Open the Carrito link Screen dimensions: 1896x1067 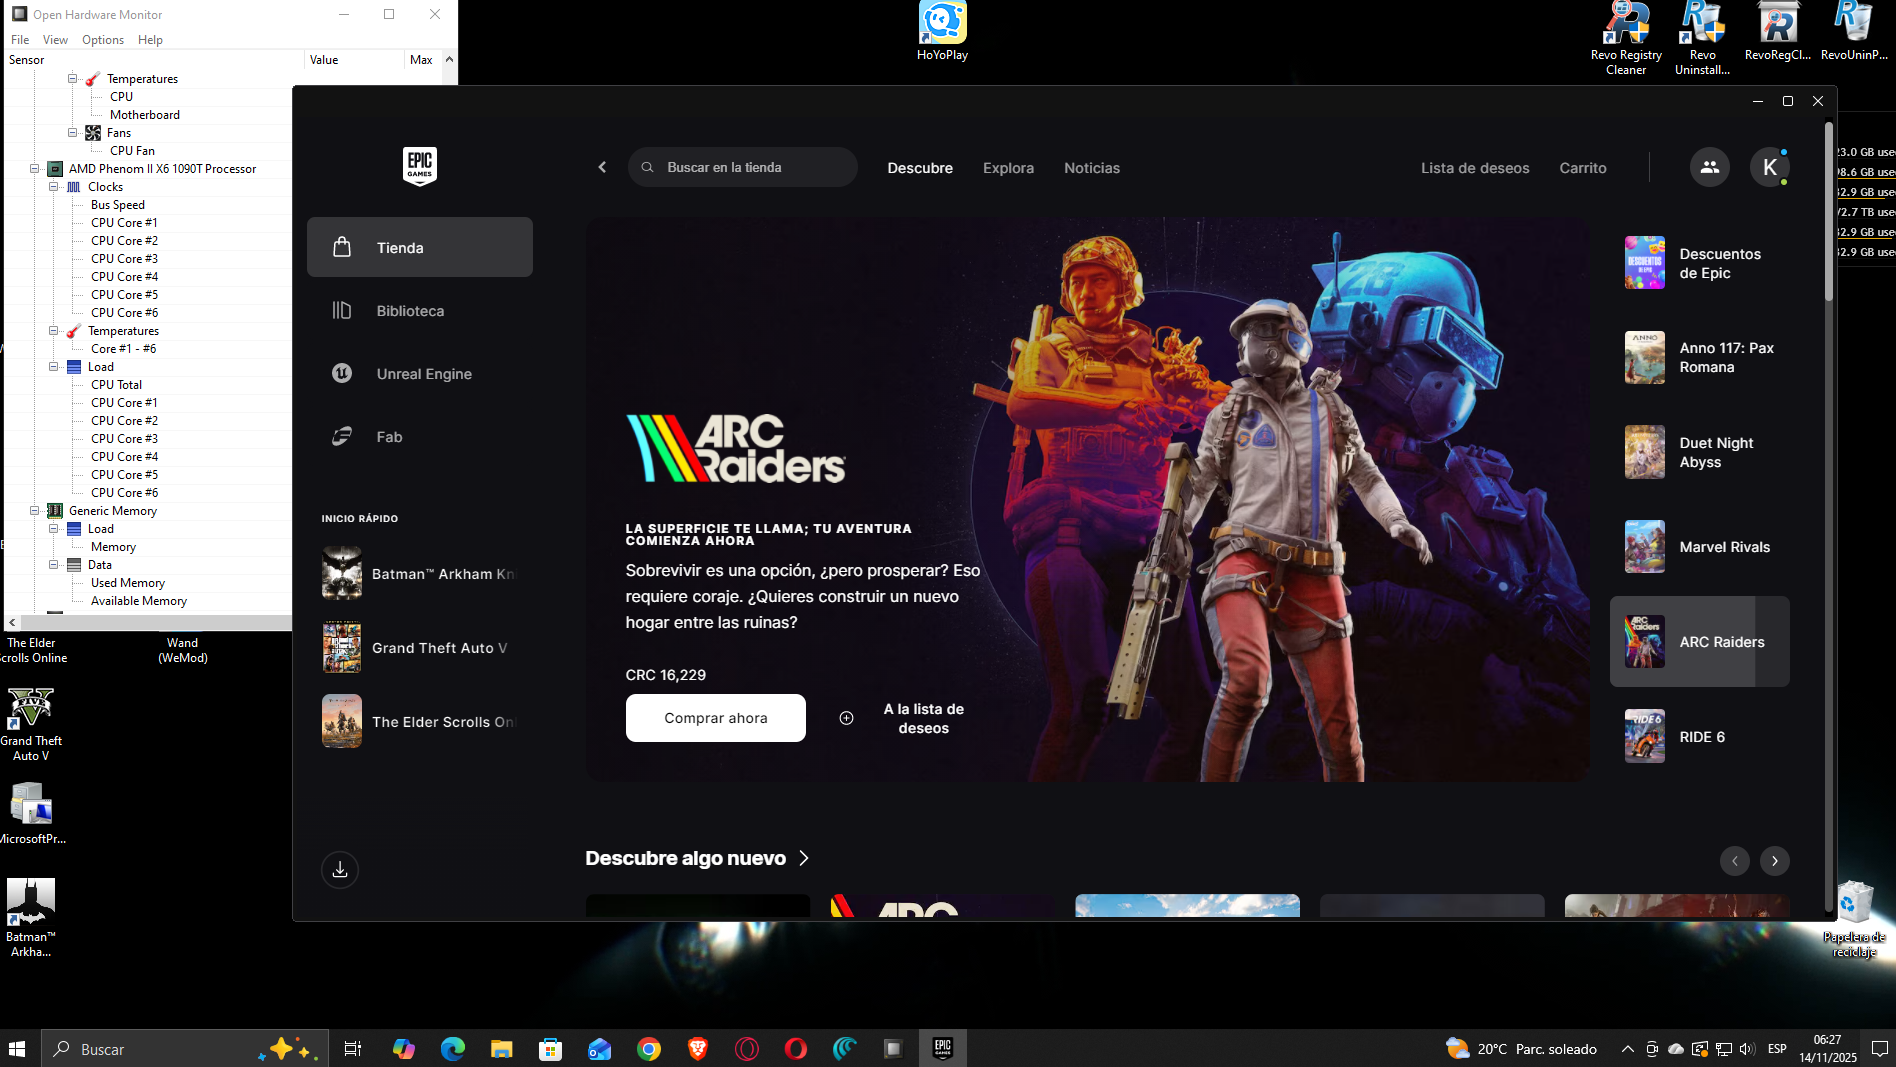click(x=1583, y=168)
